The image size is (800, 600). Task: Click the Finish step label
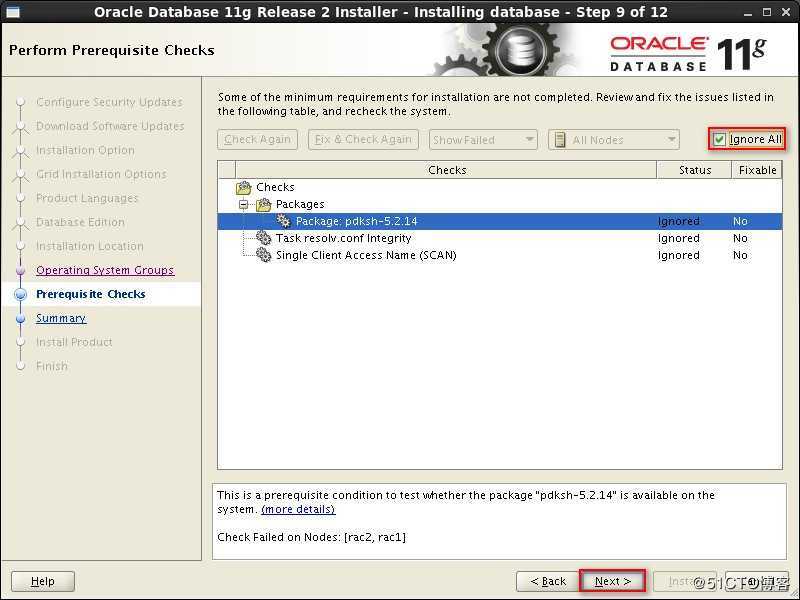(x=52, y=366)
